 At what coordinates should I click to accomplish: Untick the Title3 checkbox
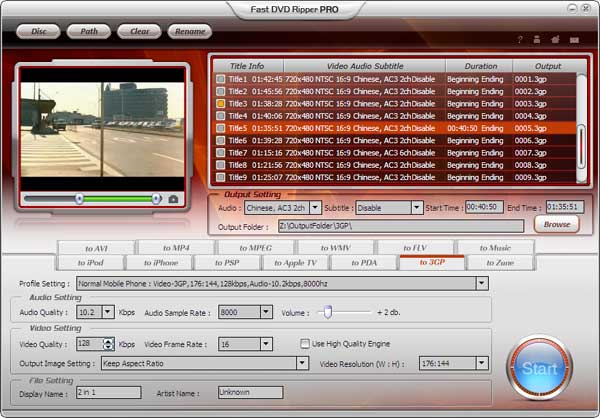(220, 104)
